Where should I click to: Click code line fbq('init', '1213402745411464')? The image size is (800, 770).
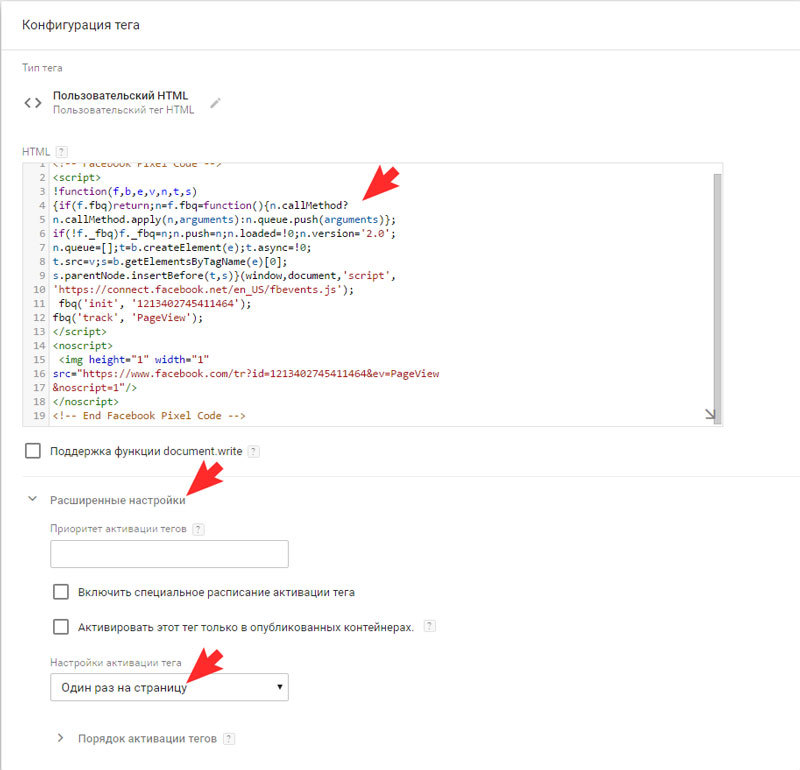click(155, 304)
